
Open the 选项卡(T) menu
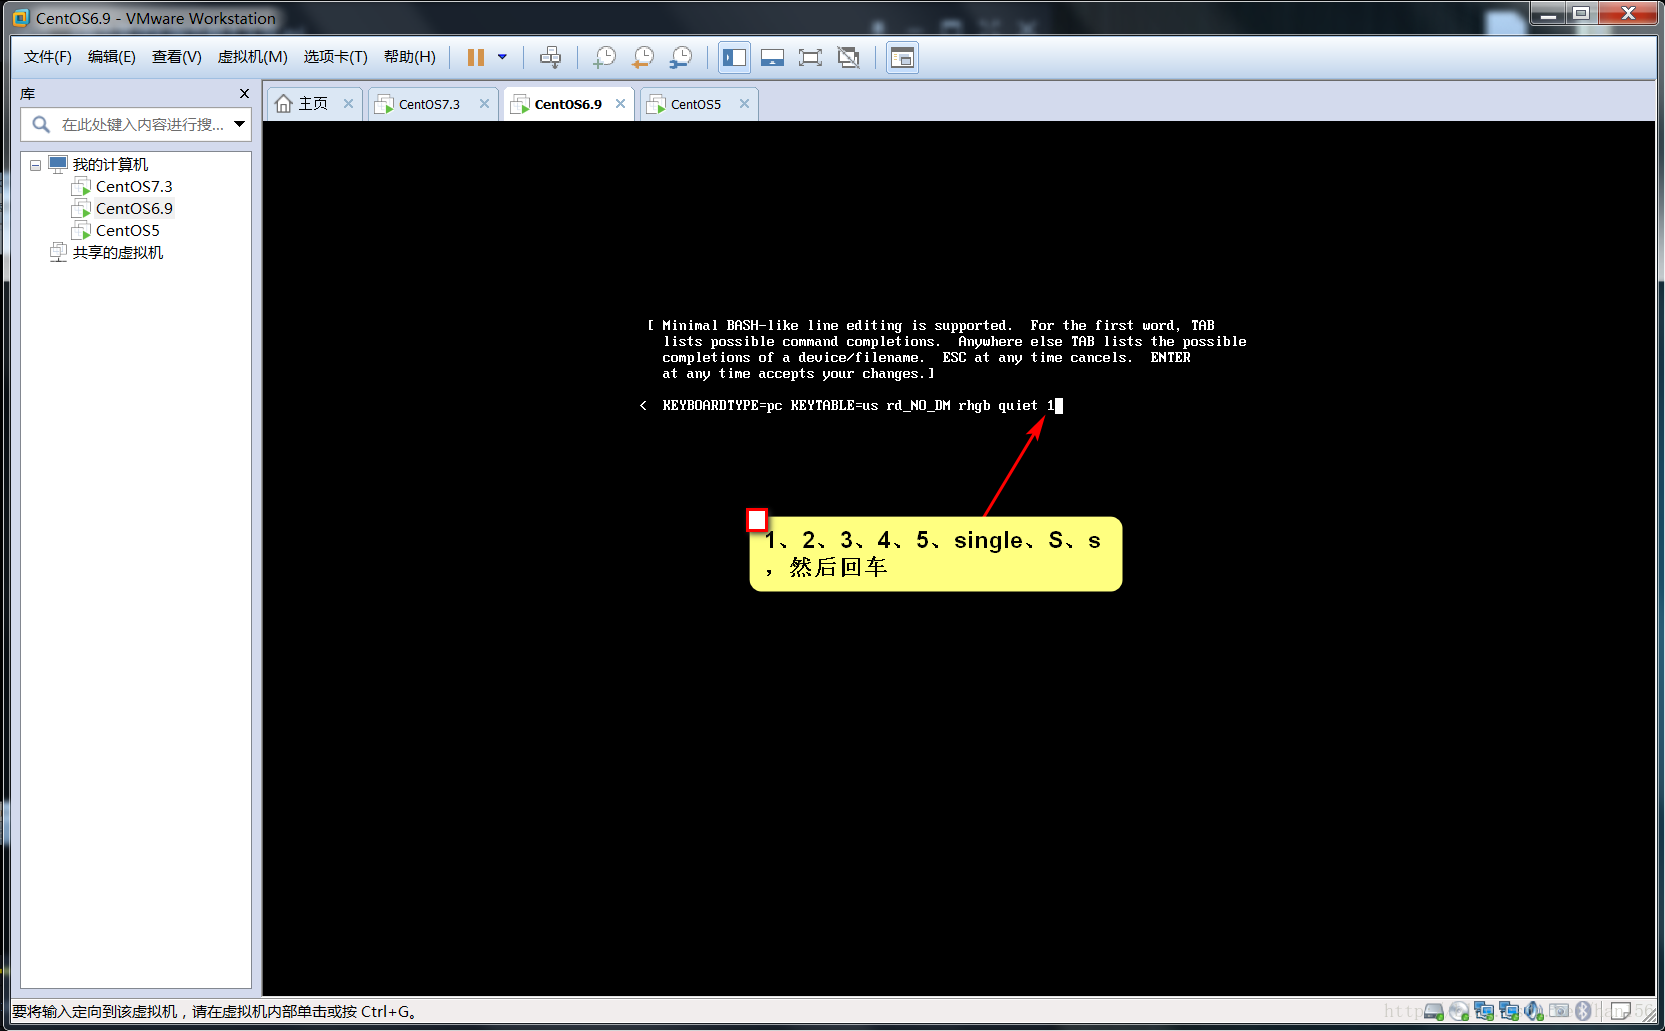336,57
